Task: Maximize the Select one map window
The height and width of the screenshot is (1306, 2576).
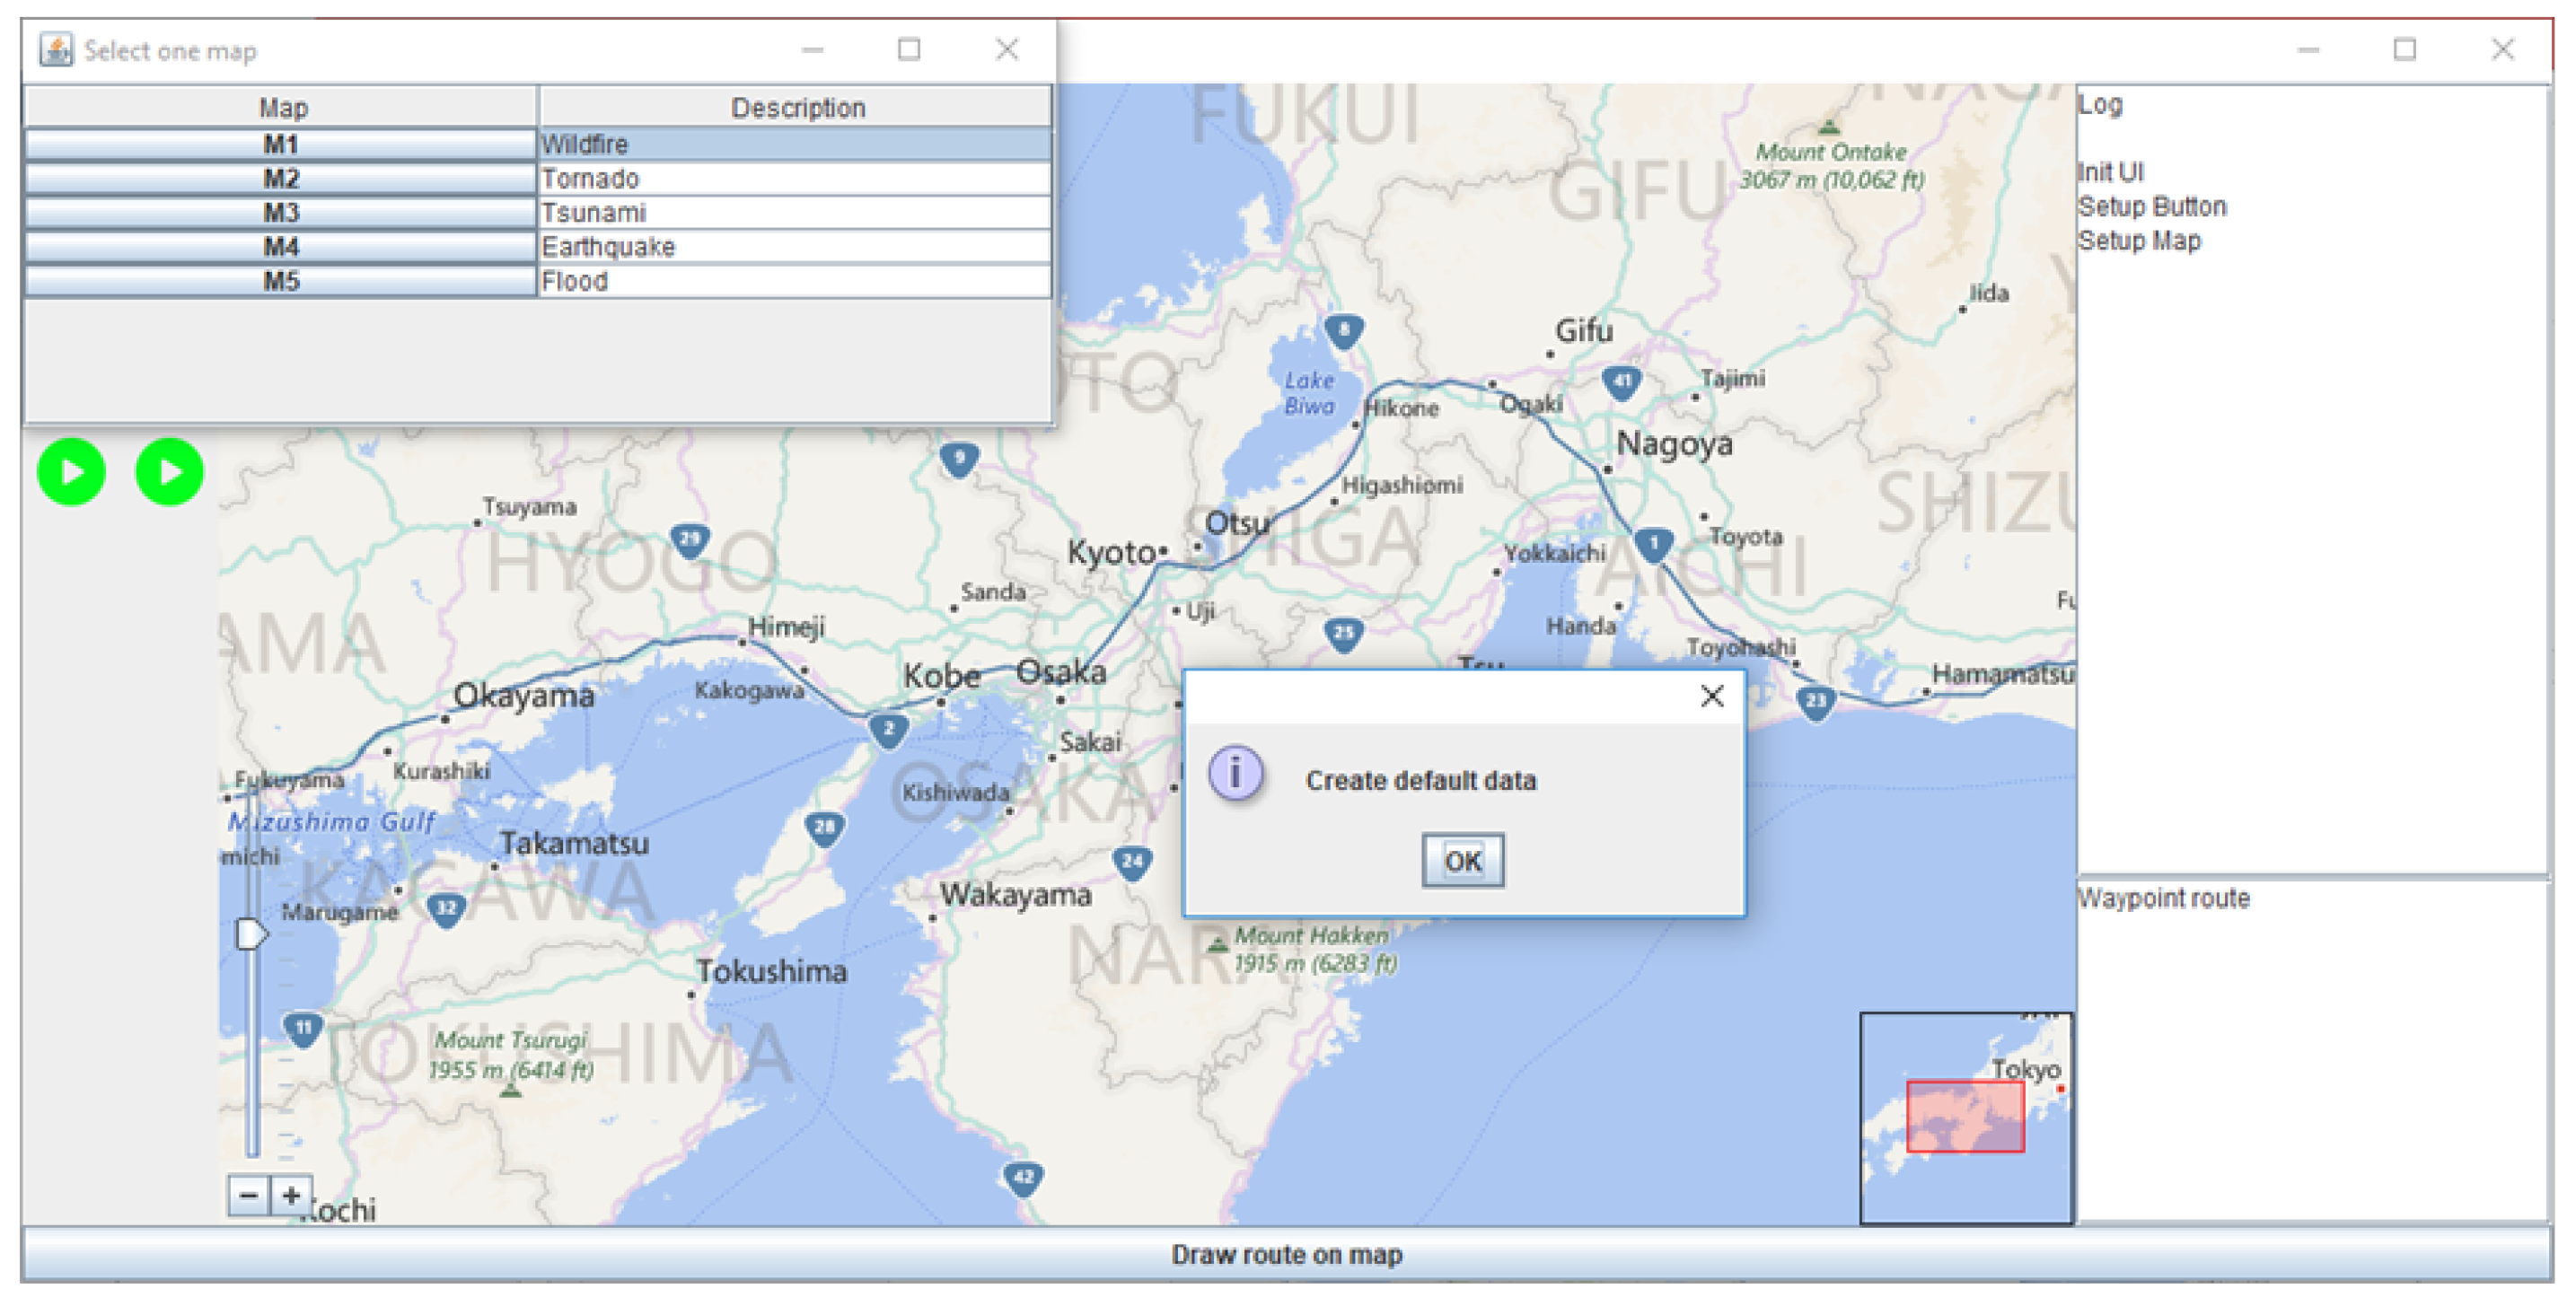Action: tap(908, 49)
